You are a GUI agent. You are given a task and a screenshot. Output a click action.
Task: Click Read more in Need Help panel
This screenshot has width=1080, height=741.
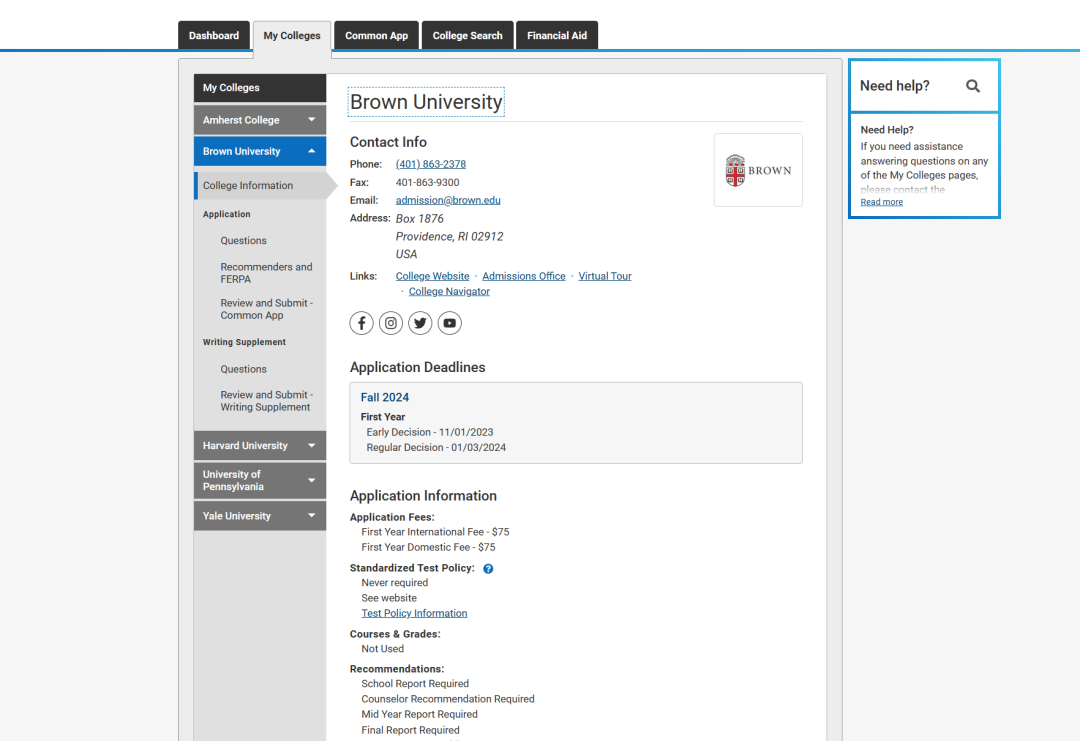(881, 202)
